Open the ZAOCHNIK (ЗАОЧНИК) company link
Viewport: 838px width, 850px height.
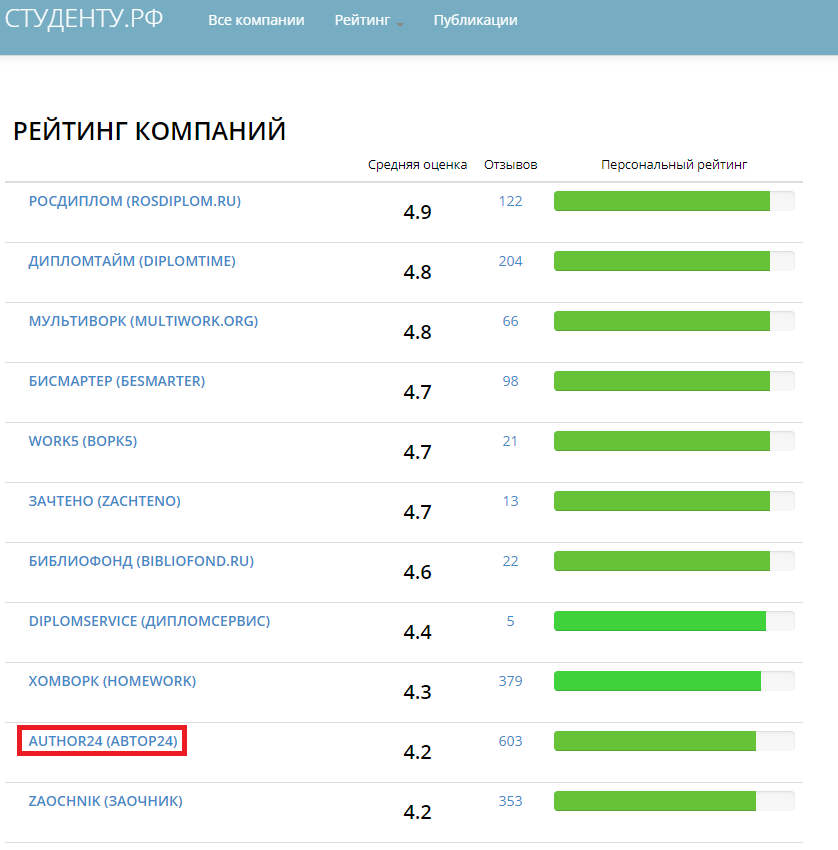coord(105,801)
